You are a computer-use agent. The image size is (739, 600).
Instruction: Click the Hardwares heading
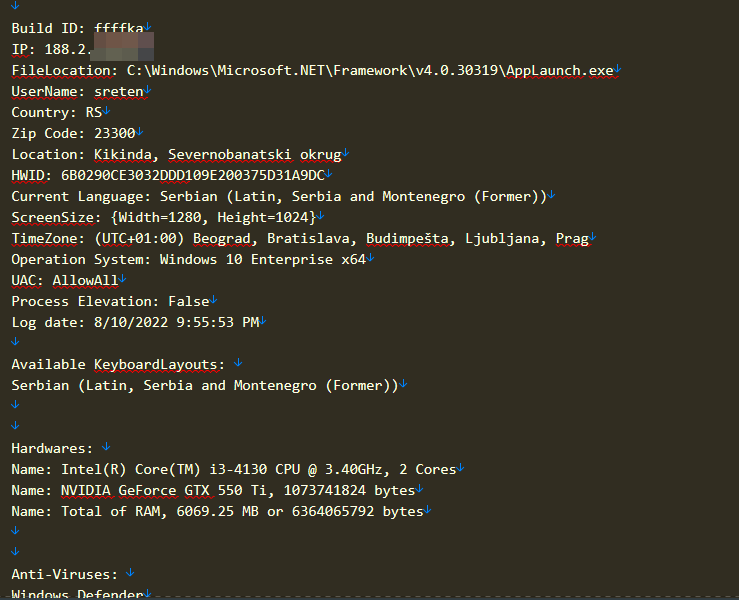pyautogui.click(x=52, y=448)
